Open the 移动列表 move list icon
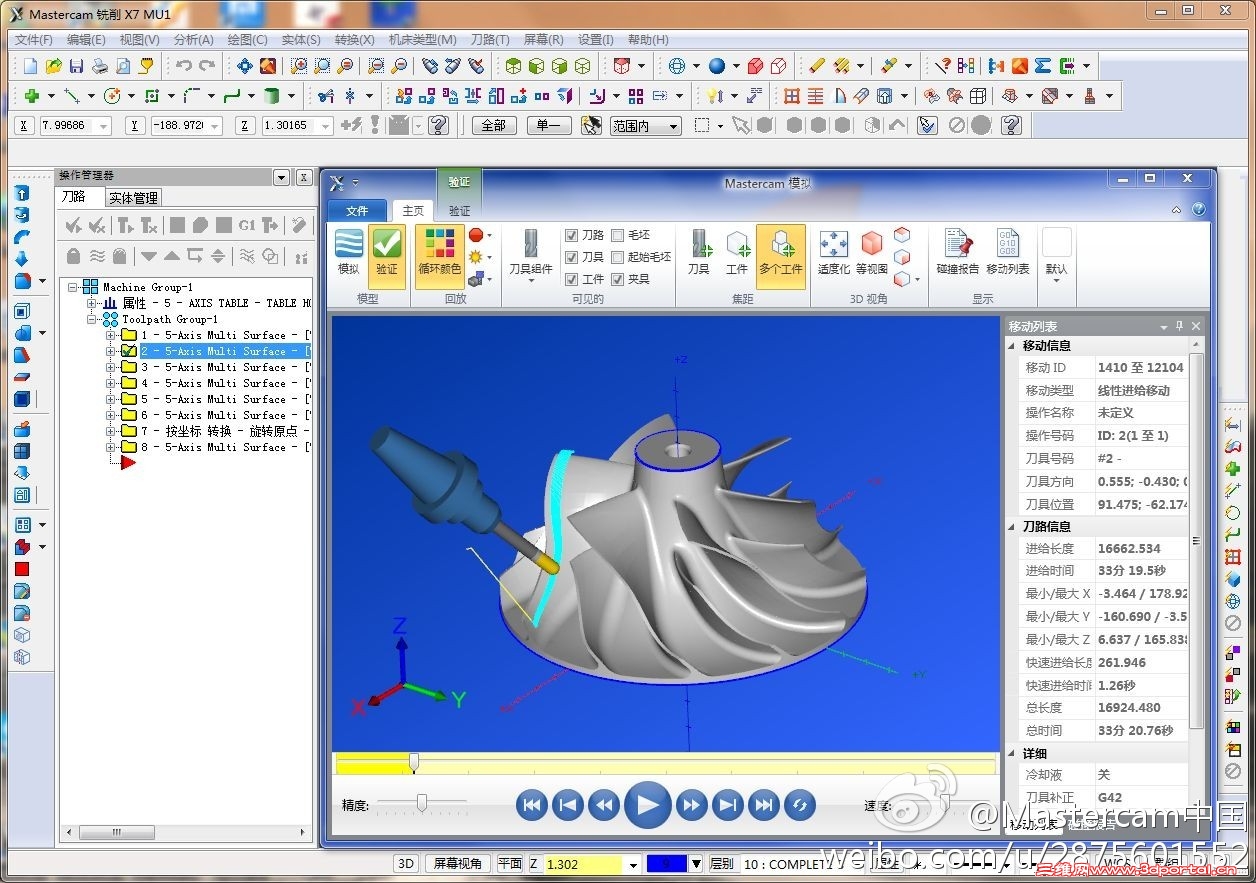Screen dimensions: 1256x883 [1008, 252]
